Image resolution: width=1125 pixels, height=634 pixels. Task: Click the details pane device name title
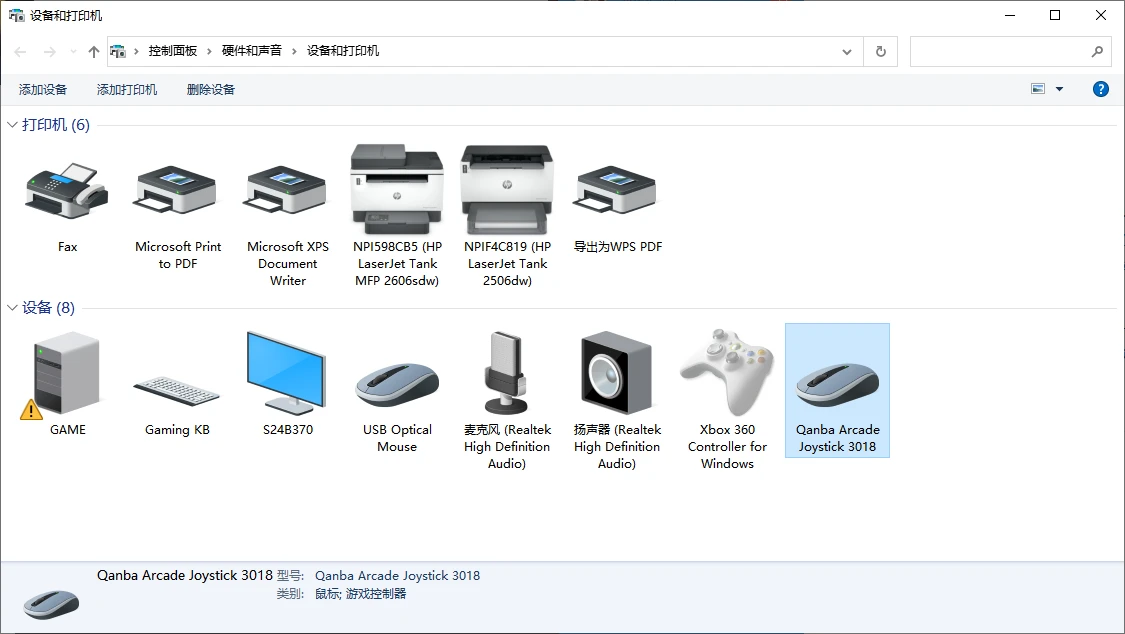[185, 575]
